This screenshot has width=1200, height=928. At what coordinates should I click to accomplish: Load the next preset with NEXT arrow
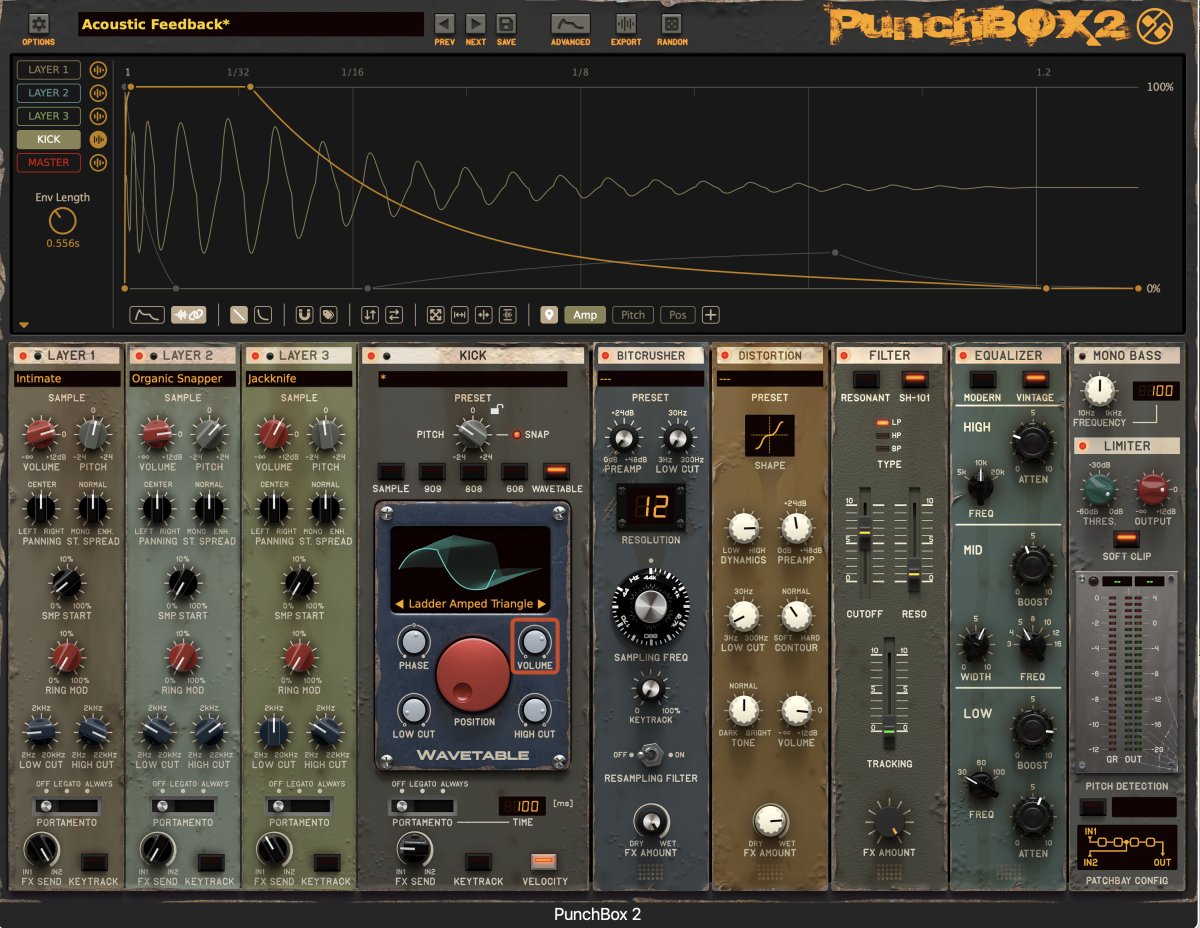pyautogui.click(x=476, y=24)
